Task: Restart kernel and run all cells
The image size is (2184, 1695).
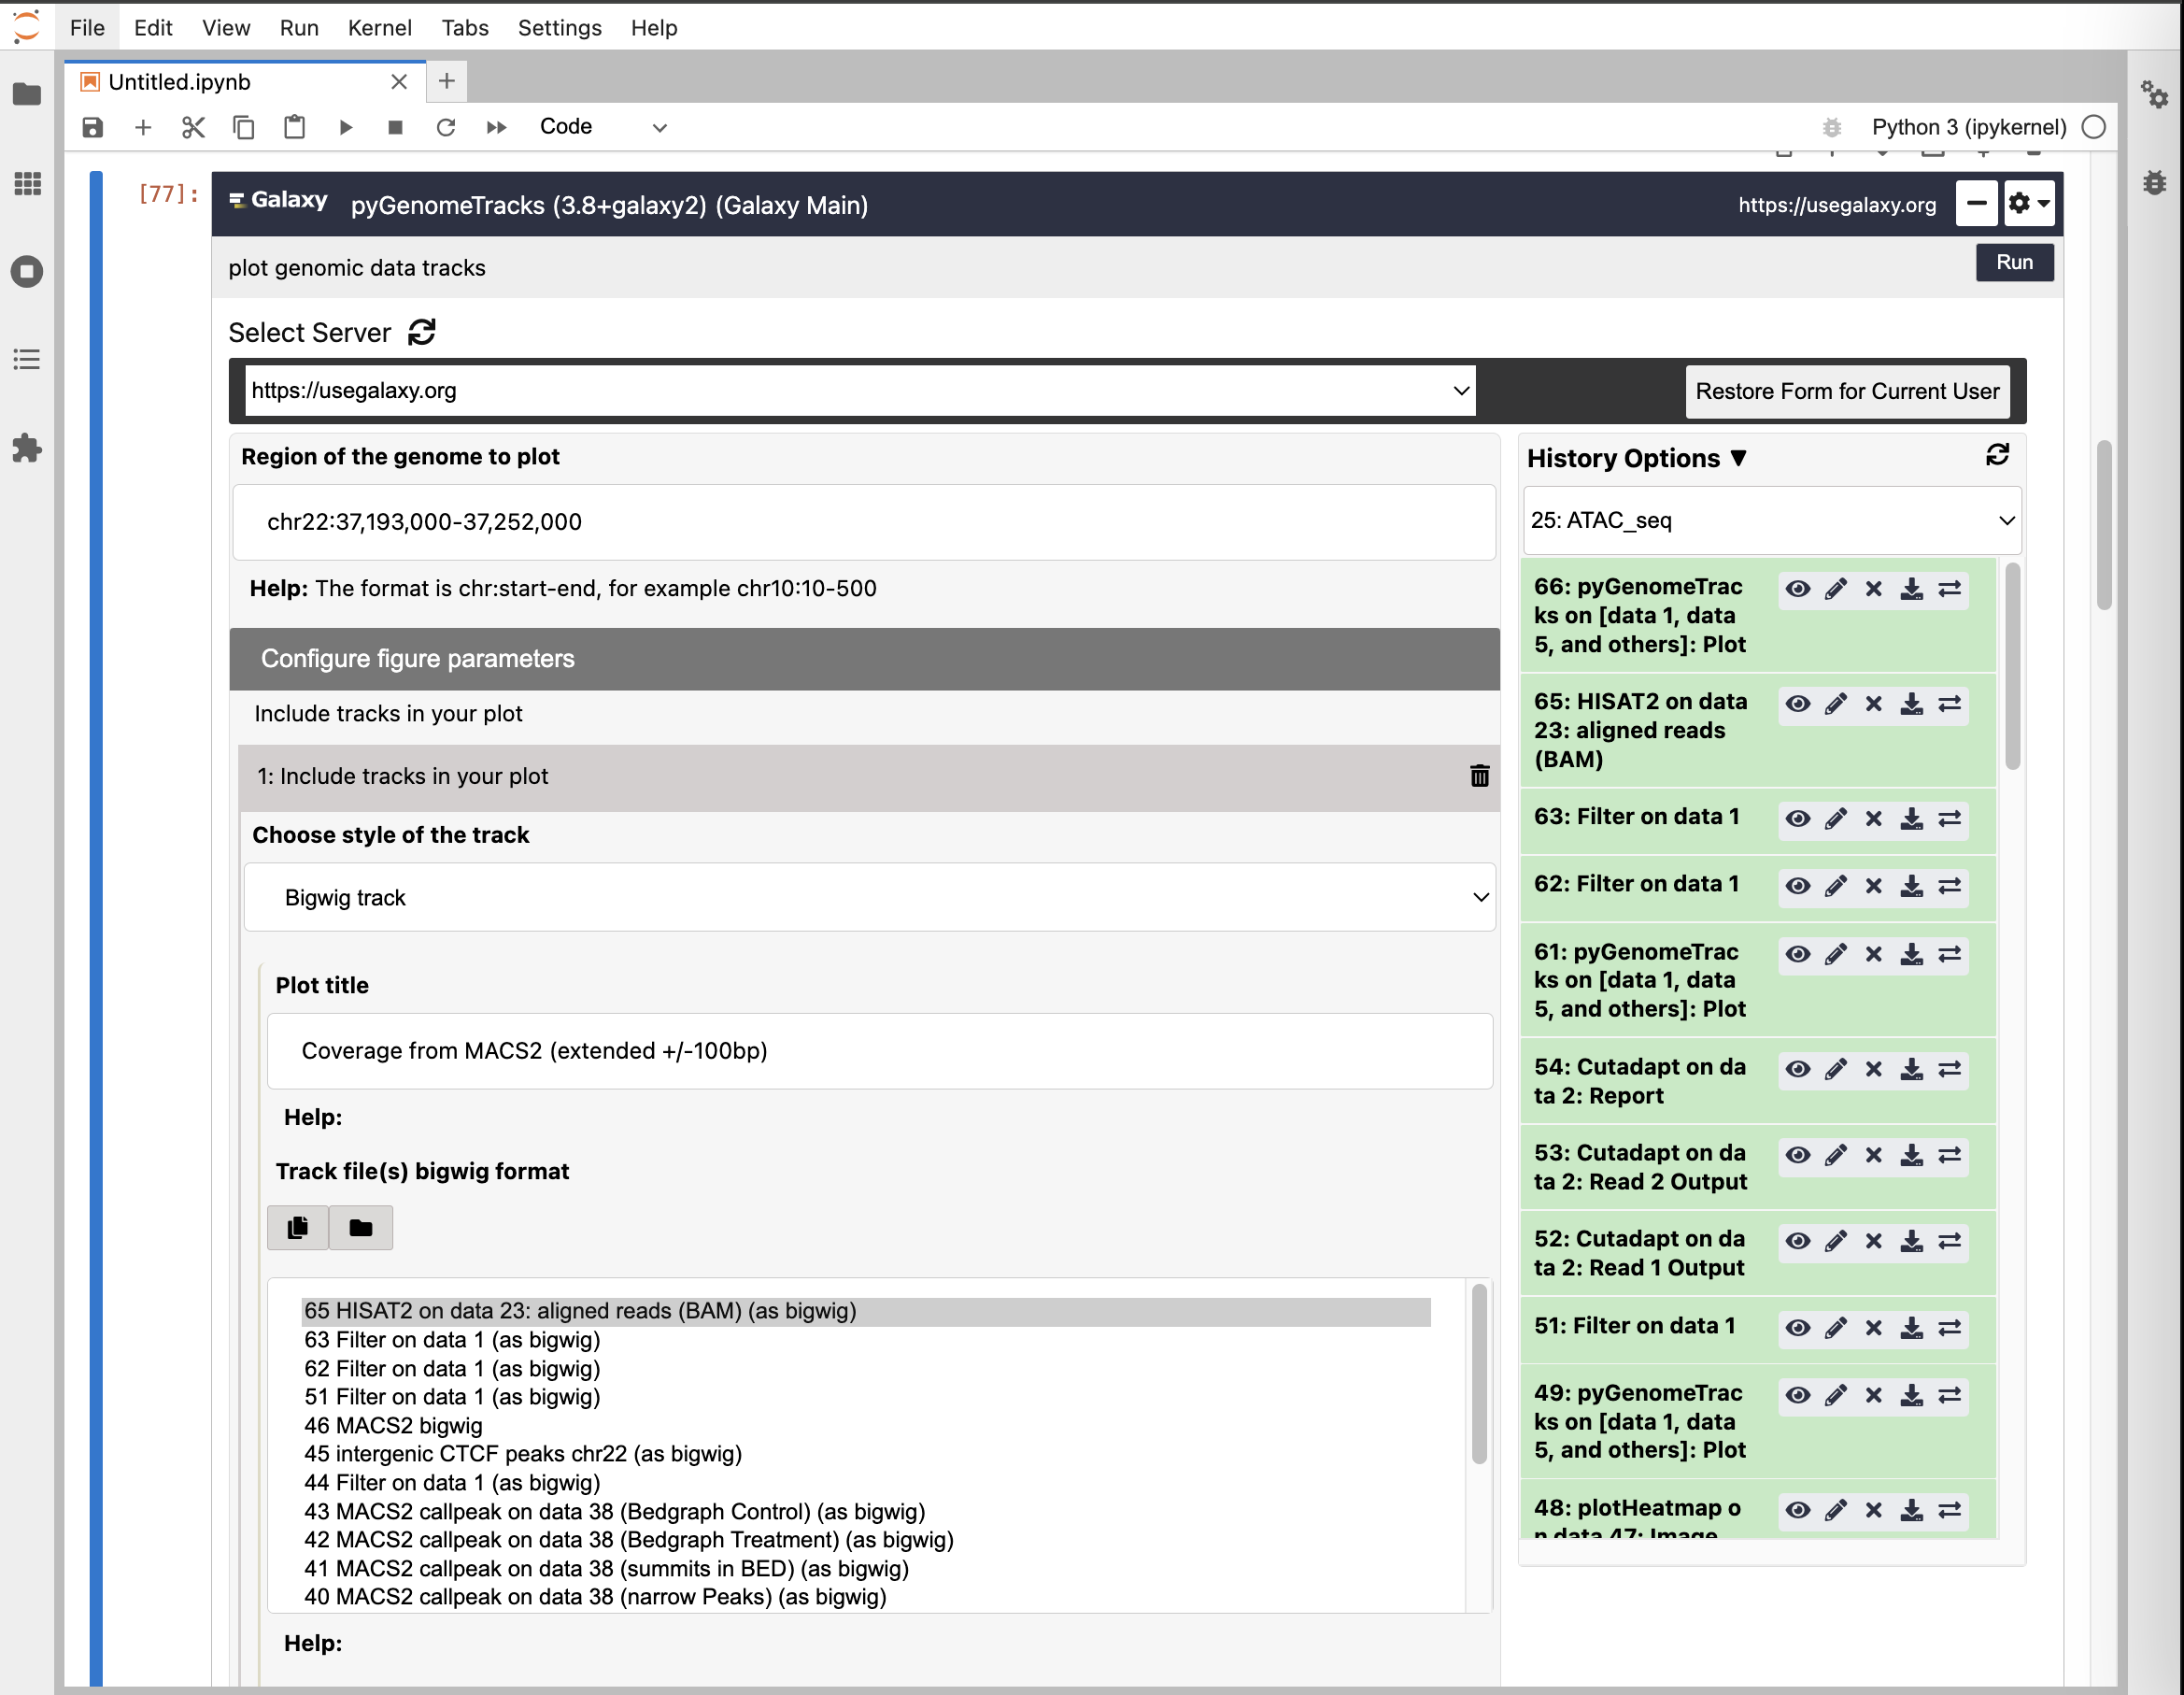Action: click(496, 127)
